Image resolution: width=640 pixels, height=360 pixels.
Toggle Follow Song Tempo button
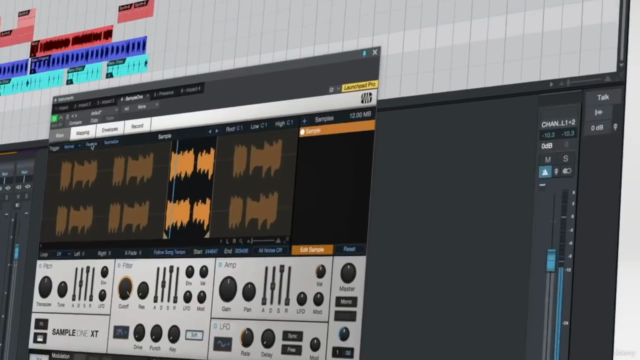point(169,252)
